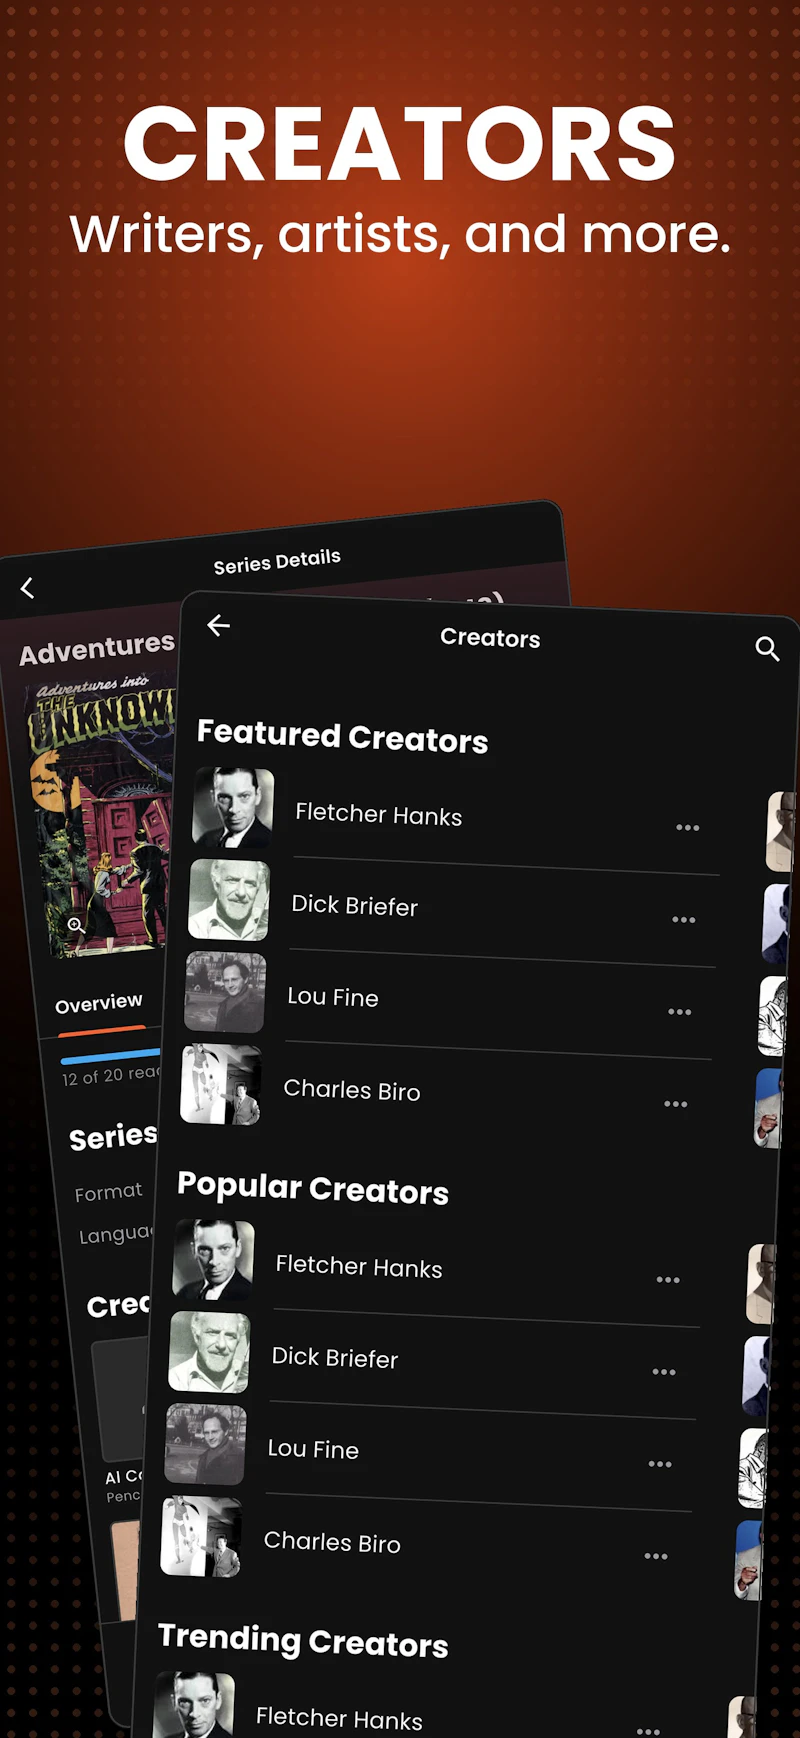
Task: Select the Overview tab in Series Details
Action: click(x=99, y=1002)
